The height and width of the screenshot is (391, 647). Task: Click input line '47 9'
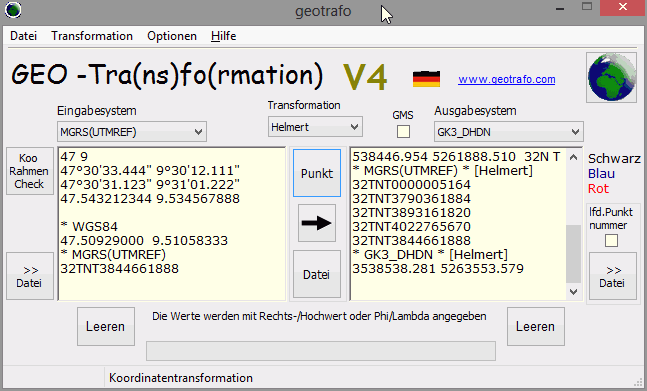point(74,157)
